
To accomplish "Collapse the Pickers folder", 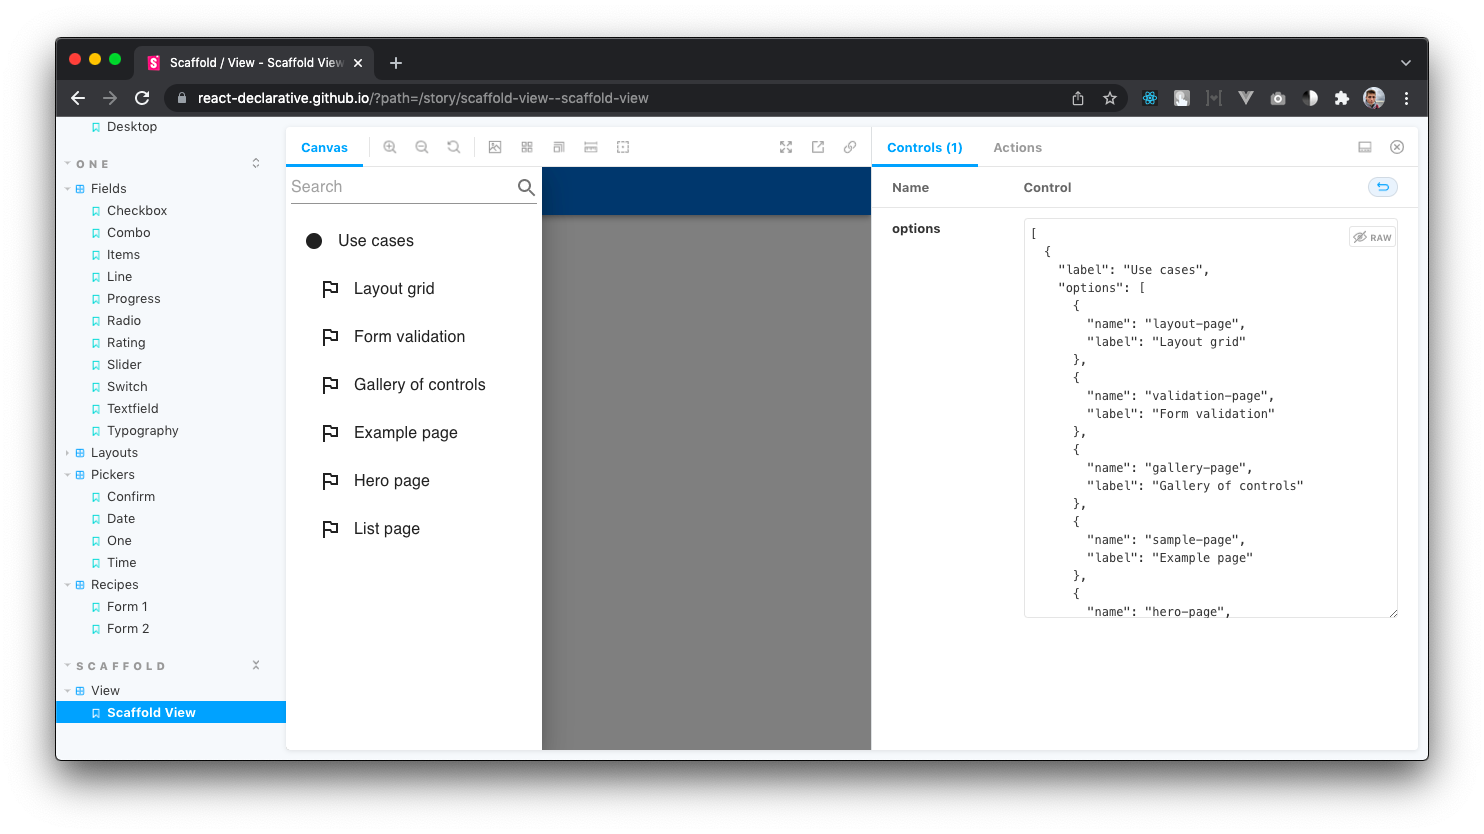I will 112,475.
